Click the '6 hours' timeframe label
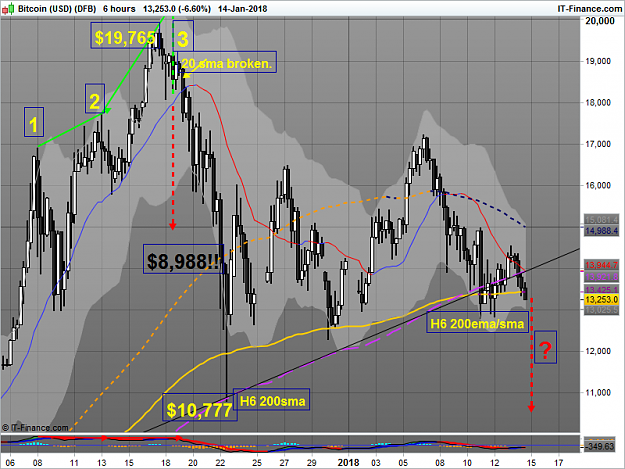Viewport: 625px width, 469px height. pos(119,9)
